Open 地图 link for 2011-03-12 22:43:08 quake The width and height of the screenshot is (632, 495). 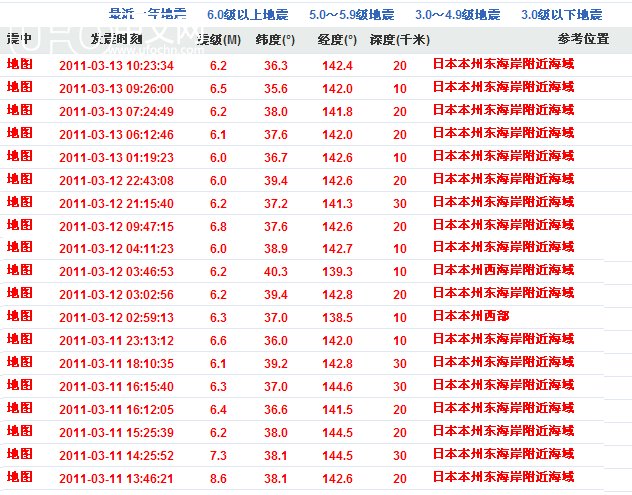20,179
